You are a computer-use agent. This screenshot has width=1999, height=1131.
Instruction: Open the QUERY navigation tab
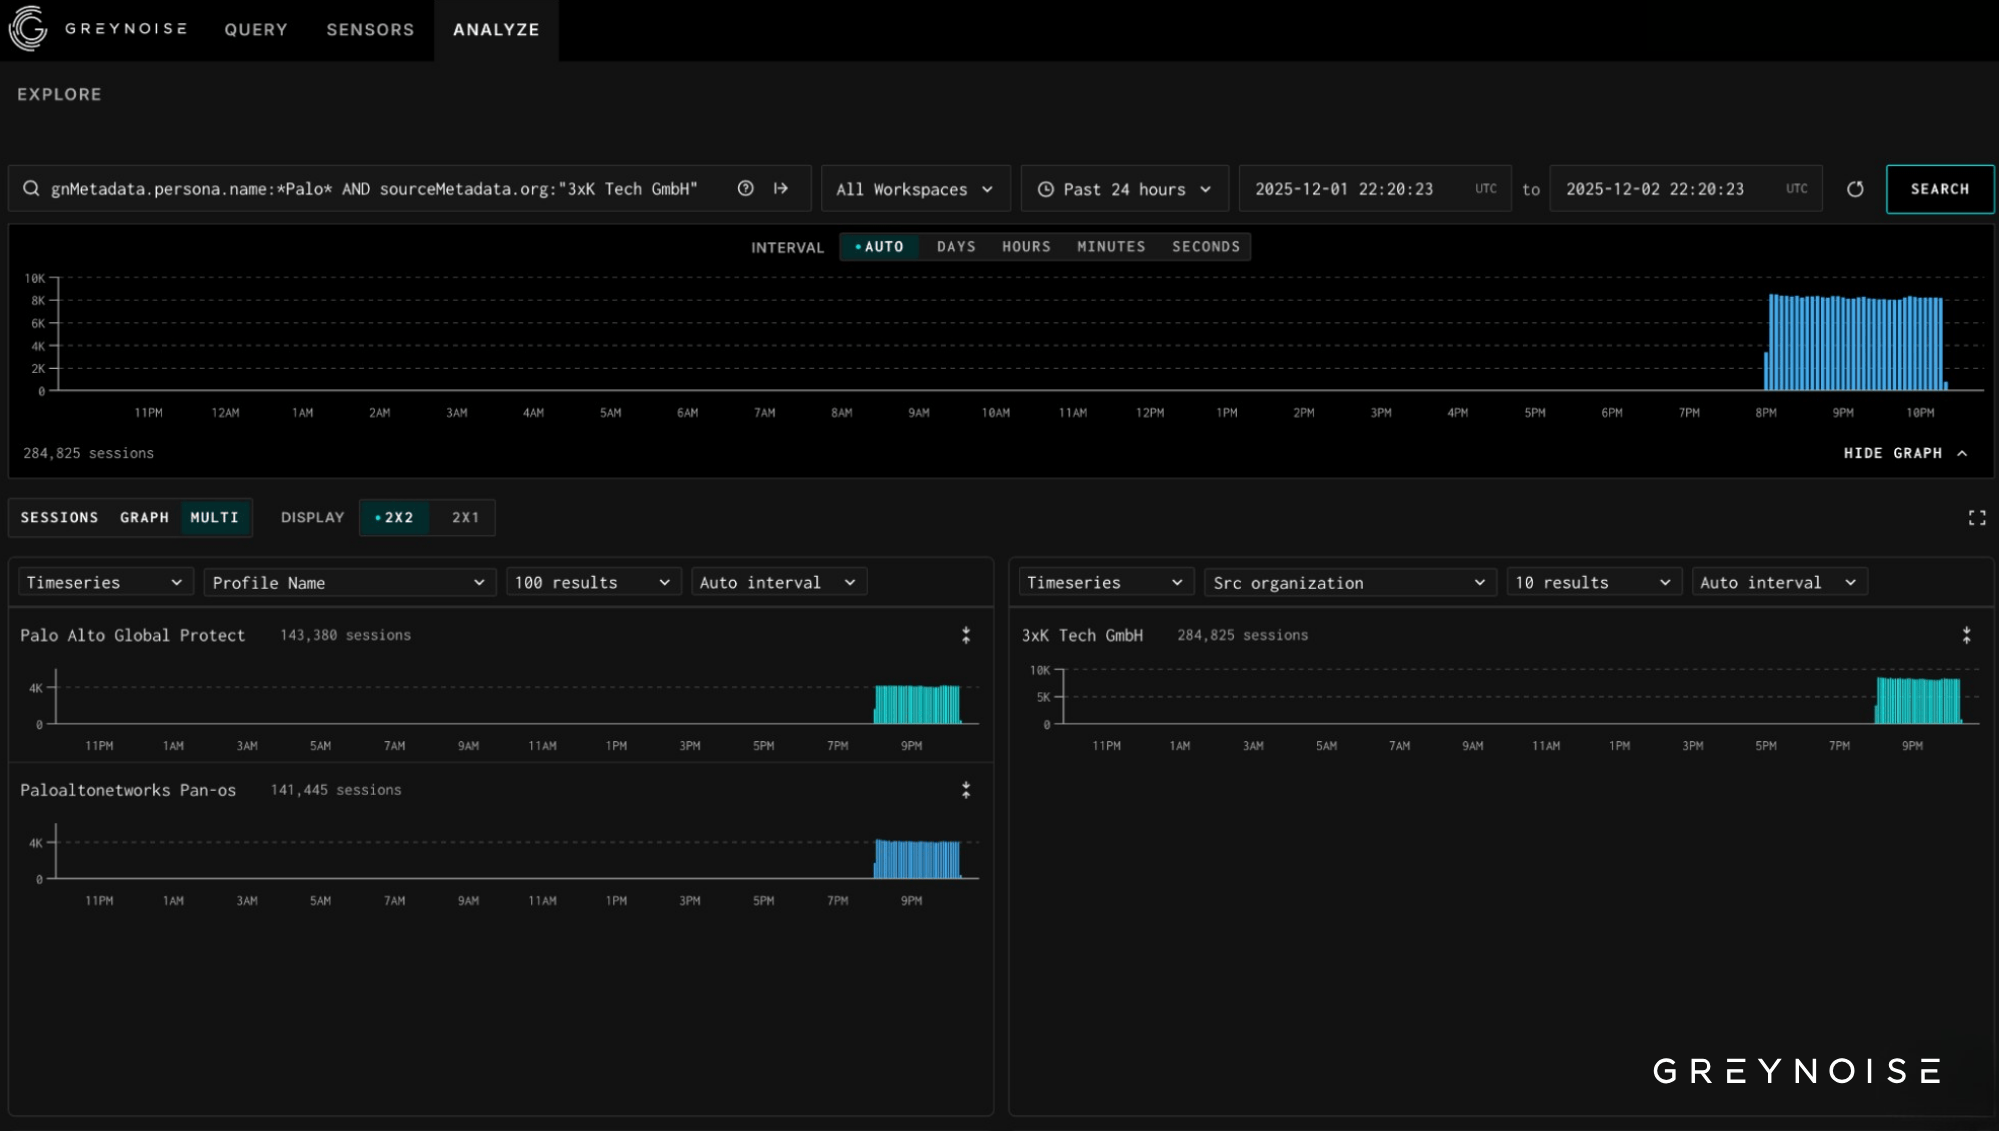click(256, 30)
